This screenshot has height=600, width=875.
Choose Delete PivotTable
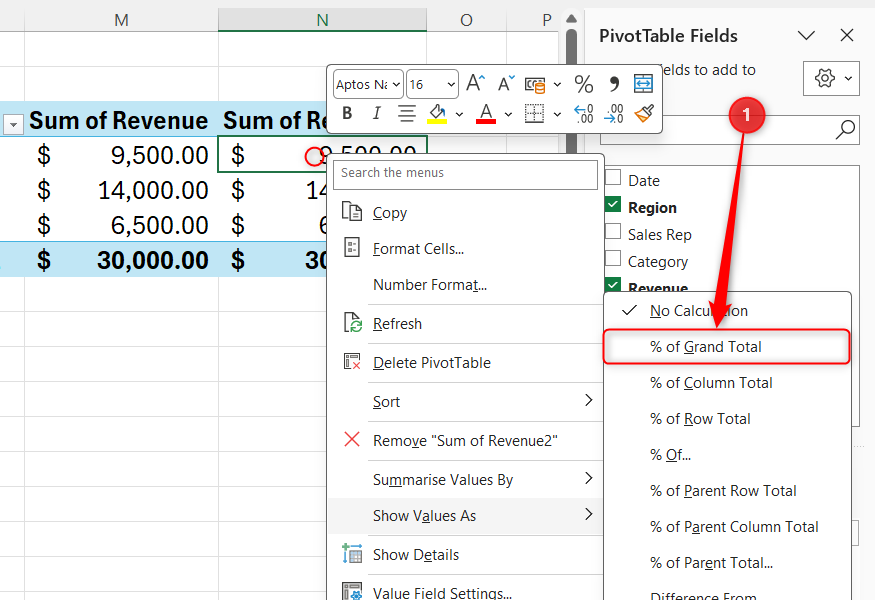click(x=465, y=363)
